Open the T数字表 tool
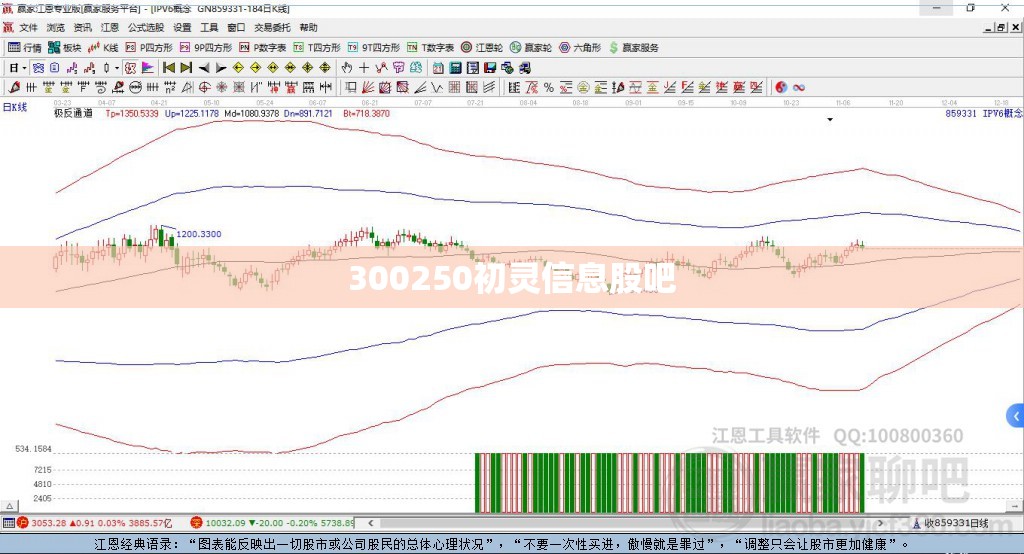 tap(430, 48)
